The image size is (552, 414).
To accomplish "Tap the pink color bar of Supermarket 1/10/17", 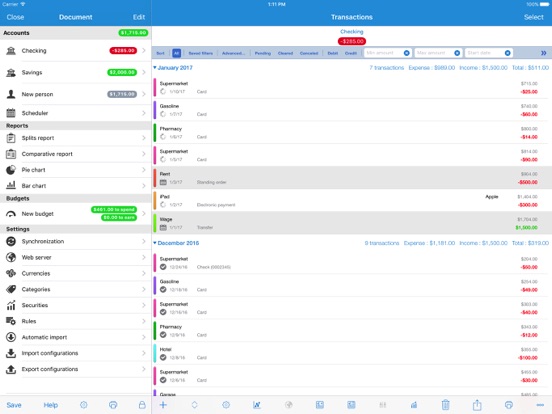I will [x=155, y=87].
